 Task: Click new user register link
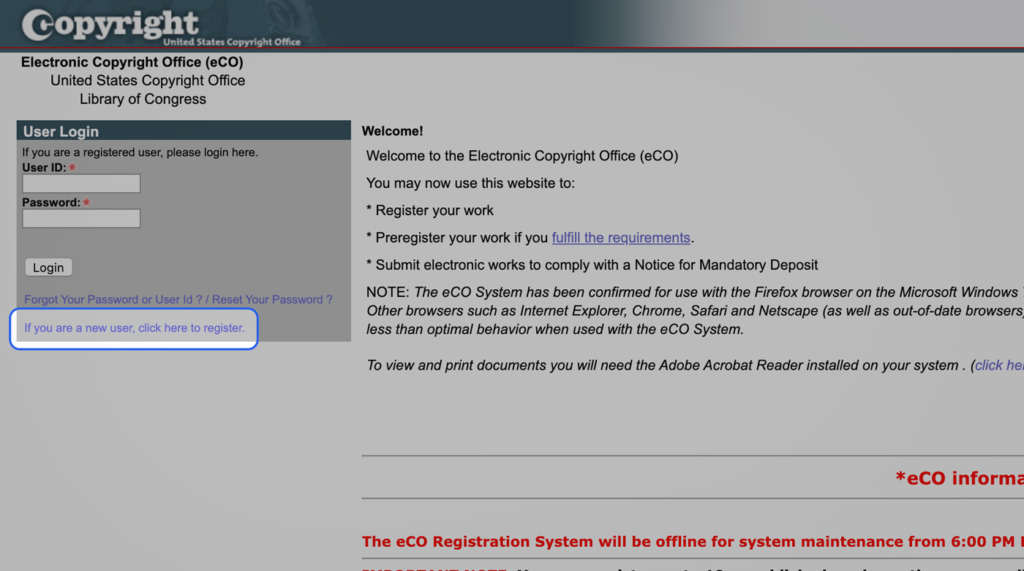click(x=134, y=328)
